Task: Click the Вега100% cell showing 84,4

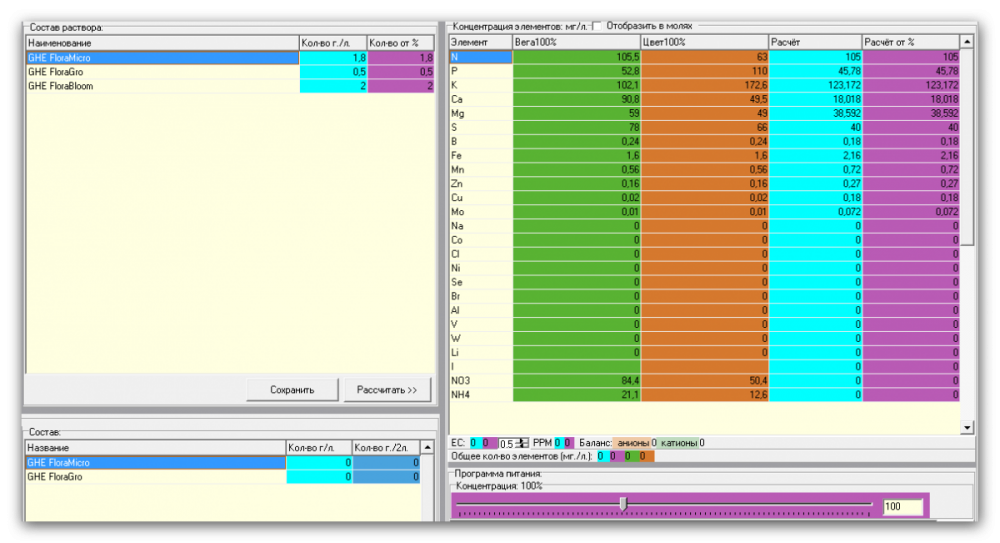Action: (577, 380)
